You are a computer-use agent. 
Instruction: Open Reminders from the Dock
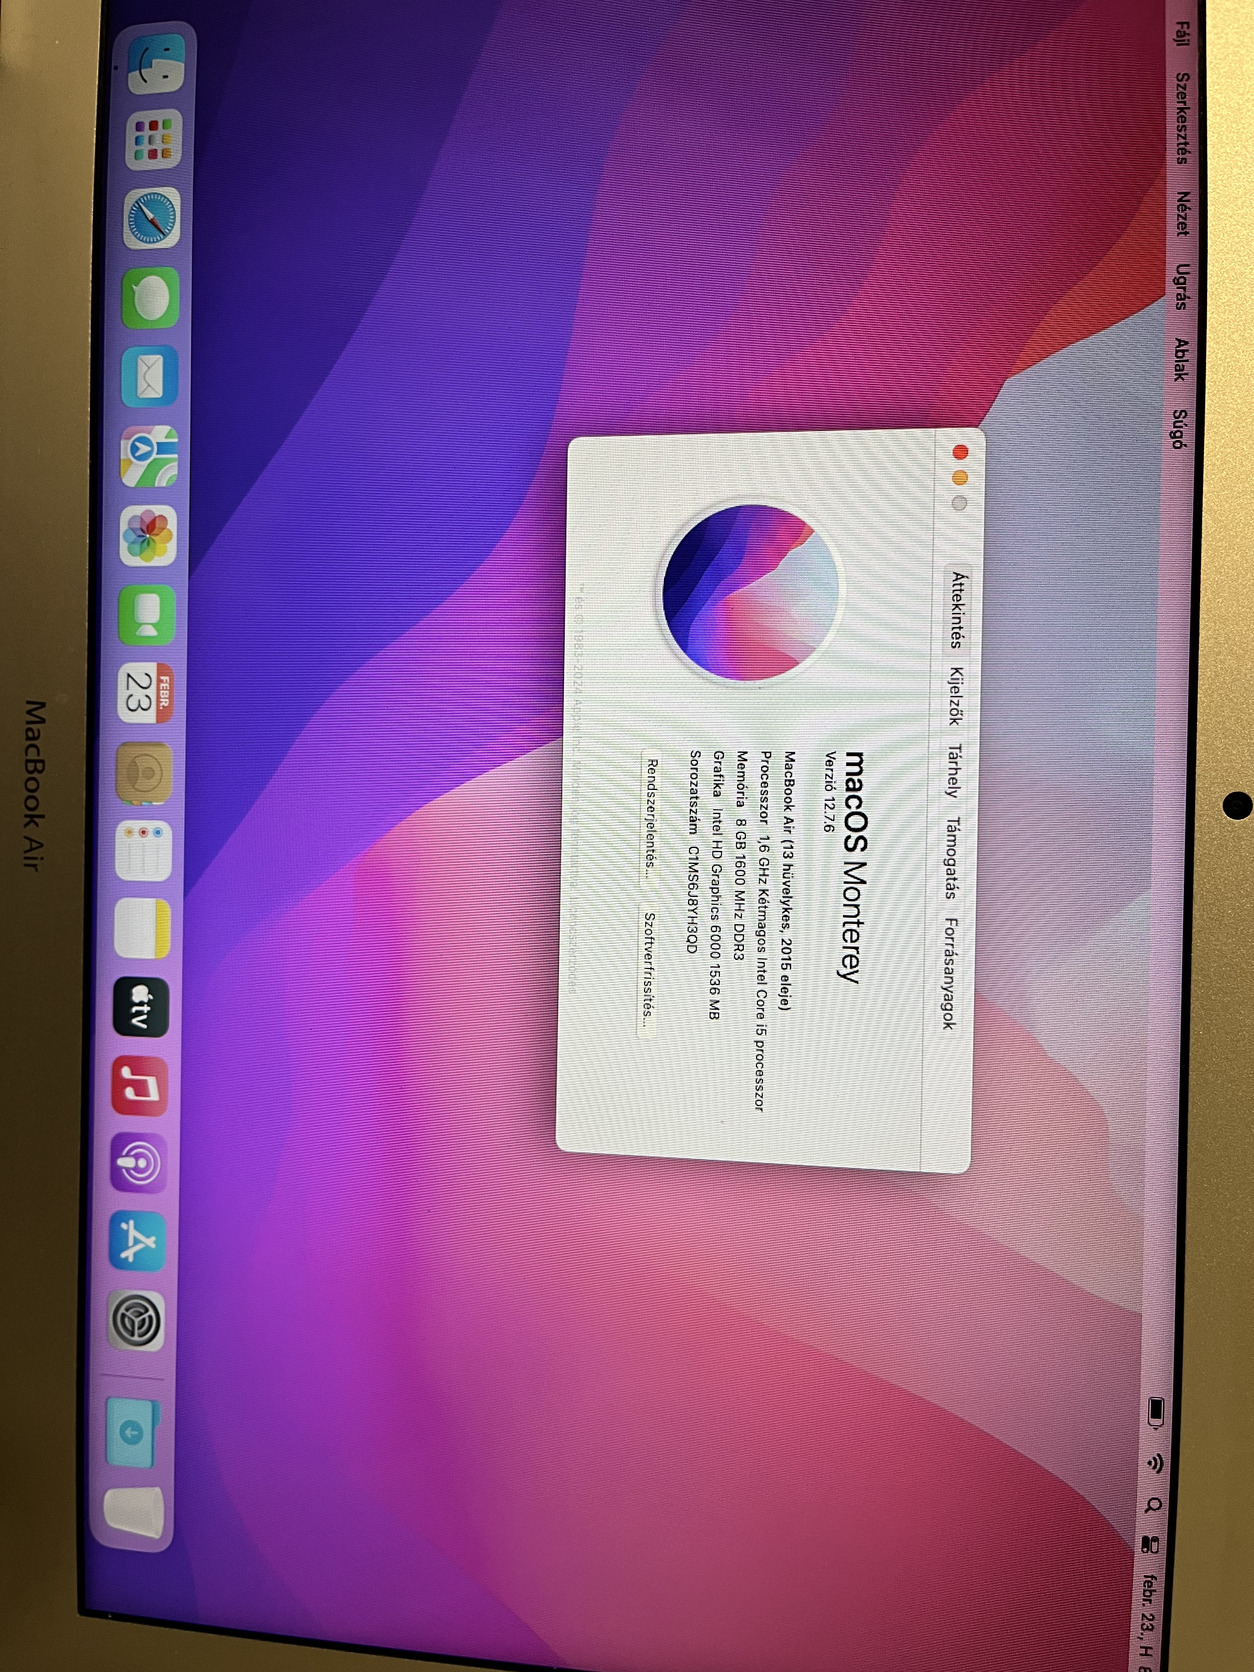click(x=144, y=851)
